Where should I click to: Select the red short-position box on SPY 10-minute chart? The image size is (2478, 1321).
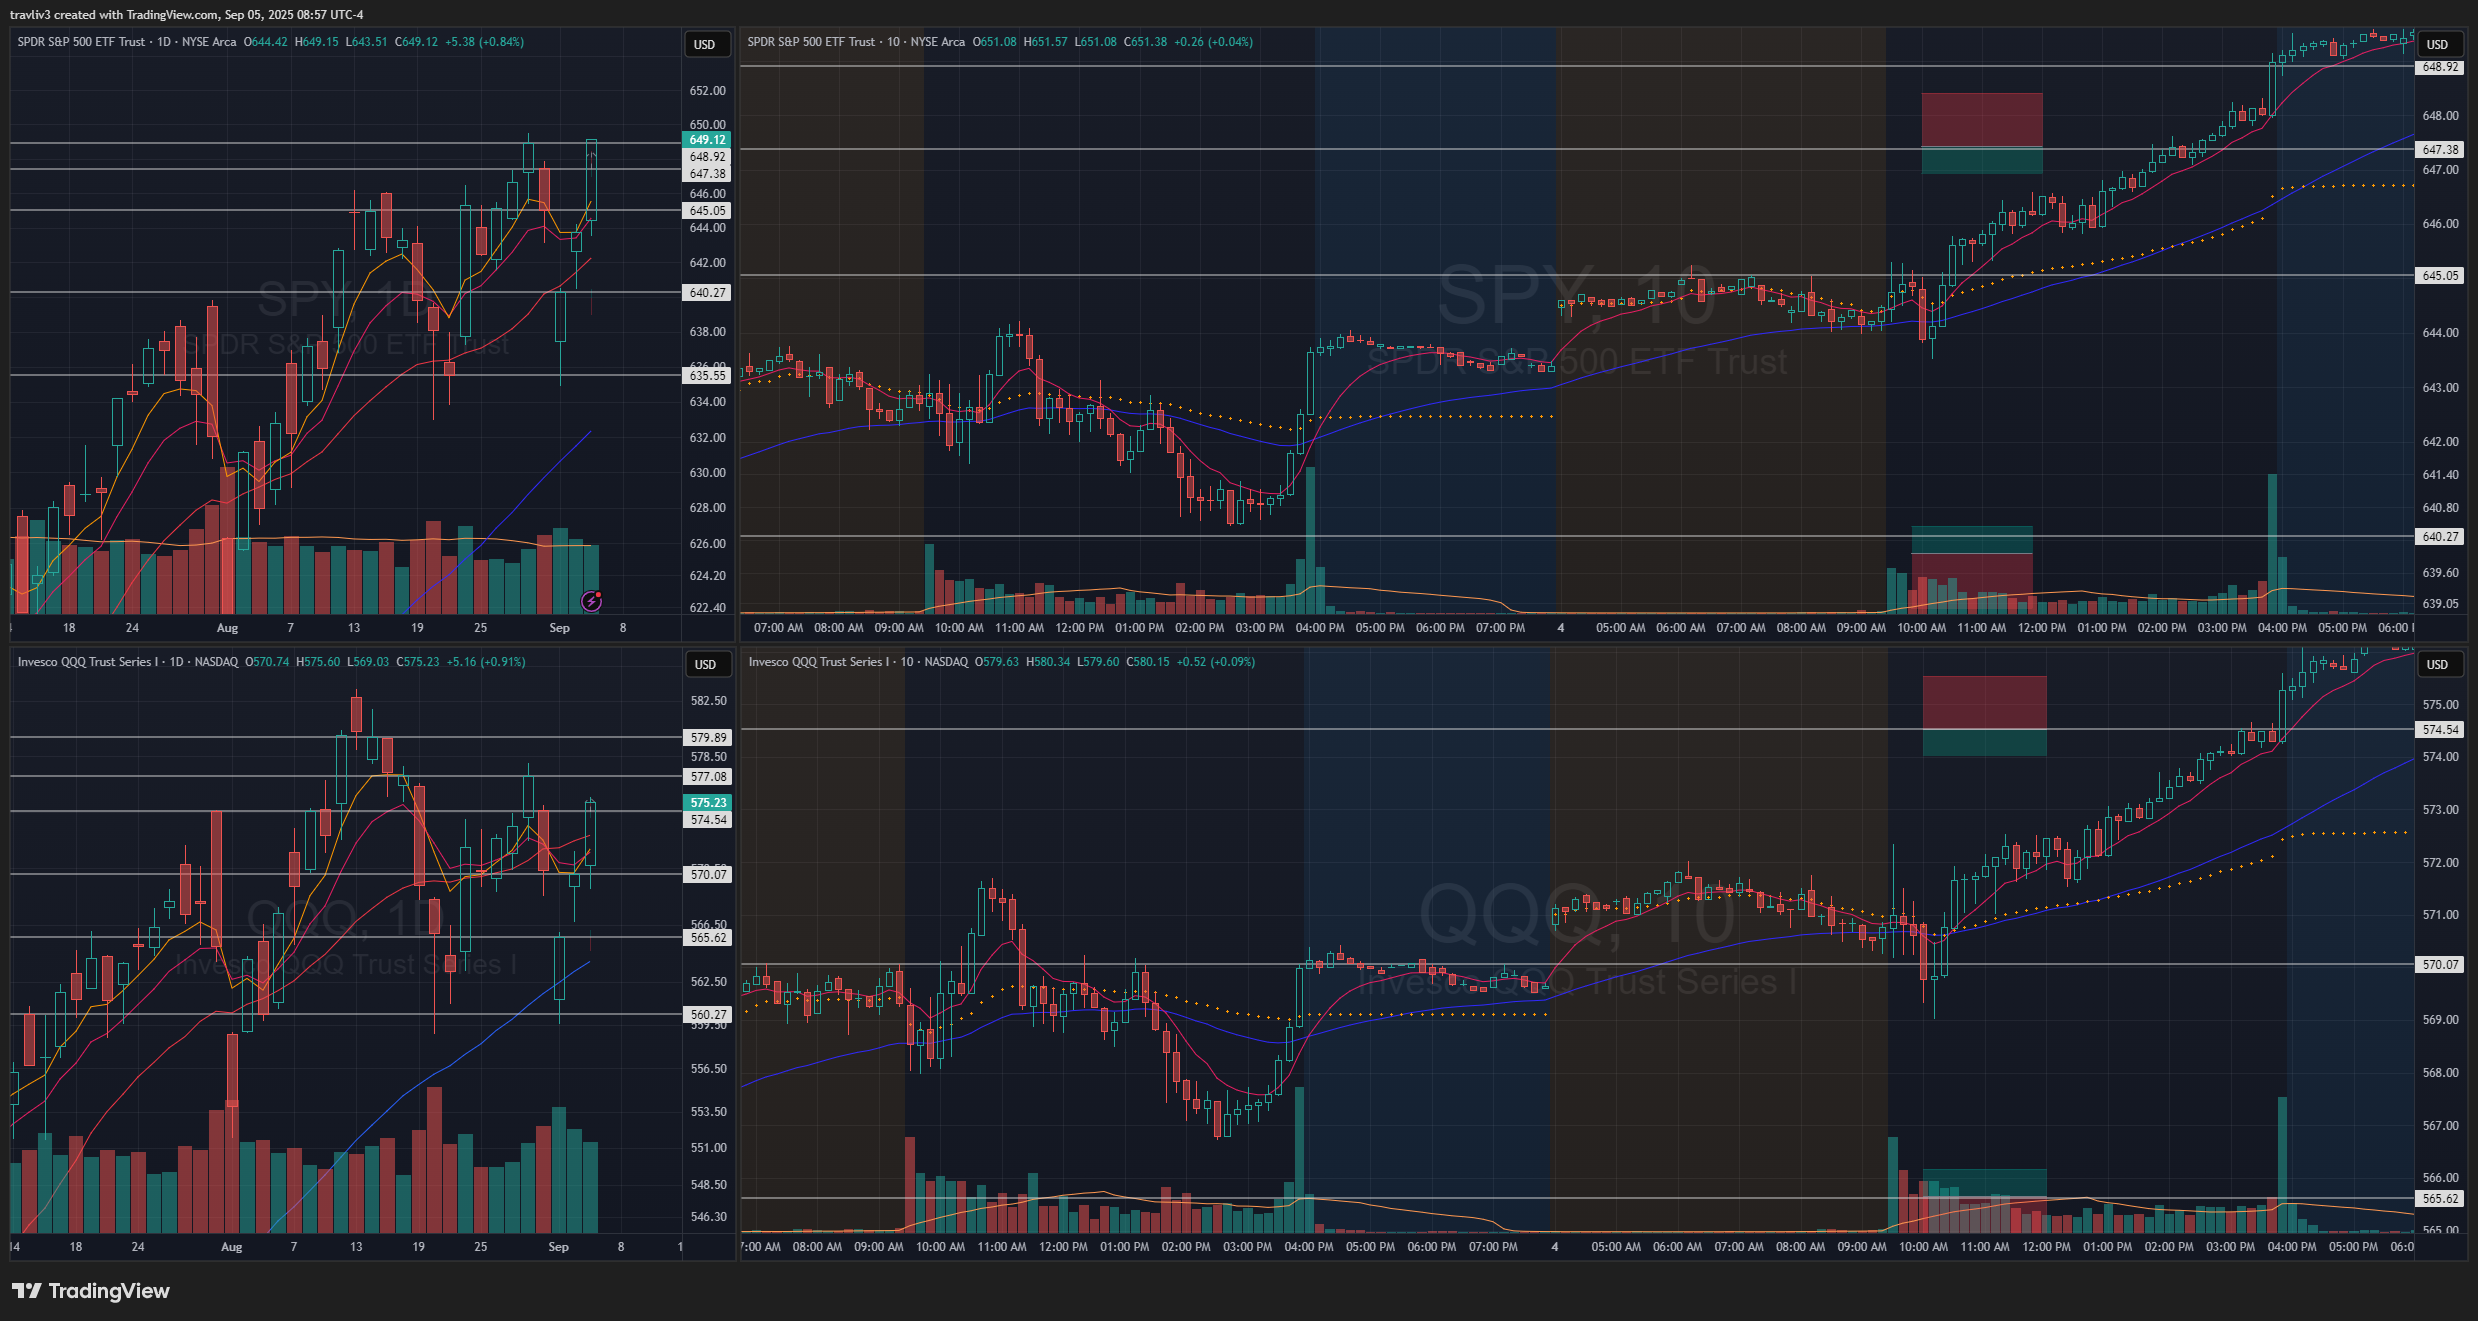pos(1981,120)
